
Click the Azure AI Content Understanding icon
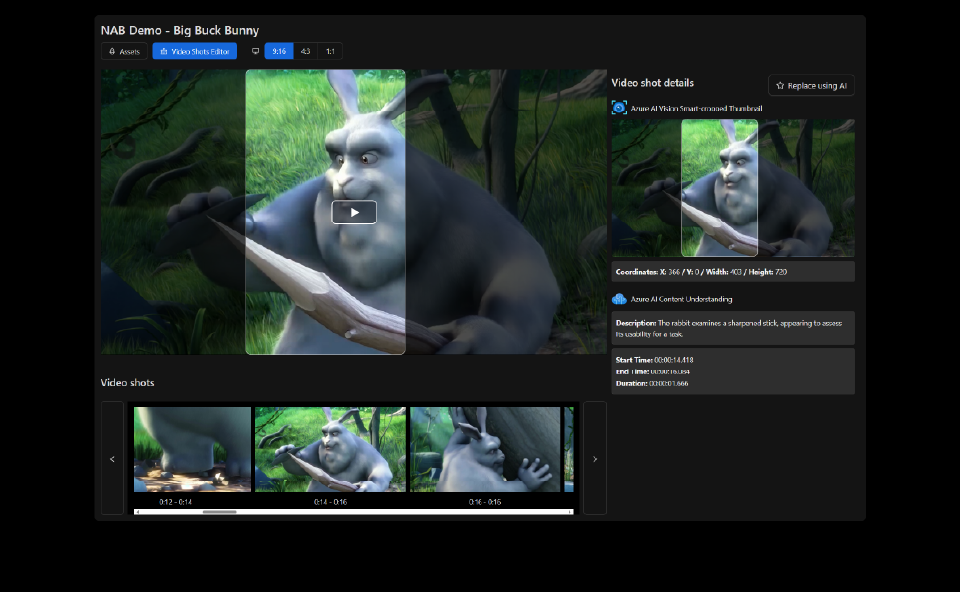tap(619, 299)
